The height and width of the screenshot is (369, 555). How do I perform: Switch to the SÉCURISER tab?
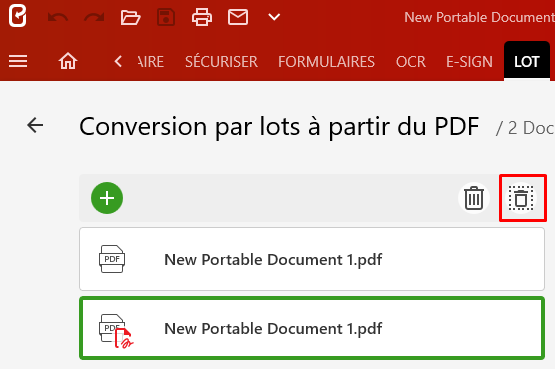click(x=221, y=62)
